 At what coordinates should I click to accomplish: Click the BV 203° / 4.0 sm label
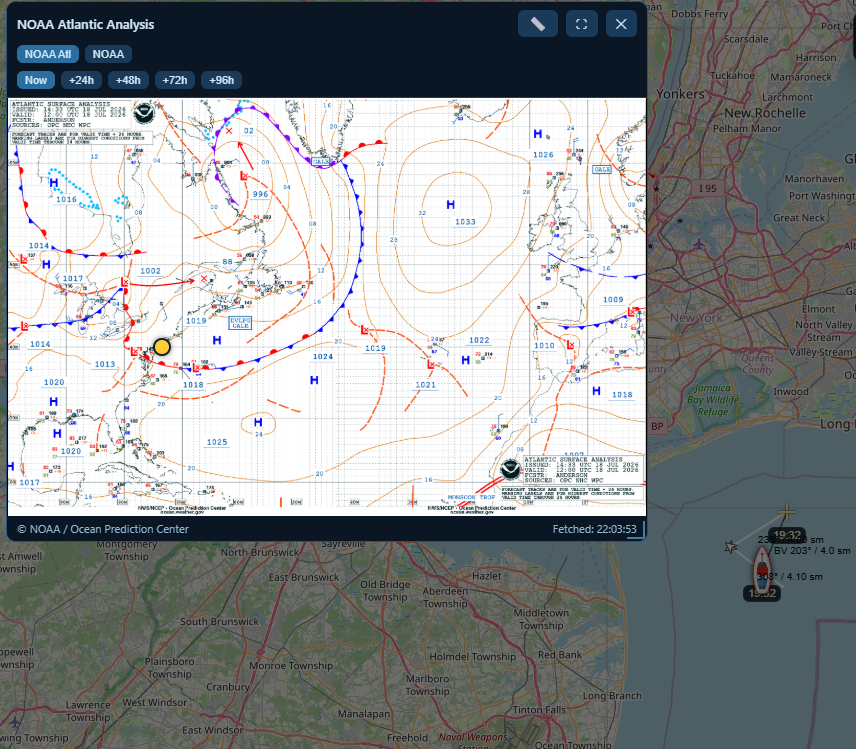(812, 551)
